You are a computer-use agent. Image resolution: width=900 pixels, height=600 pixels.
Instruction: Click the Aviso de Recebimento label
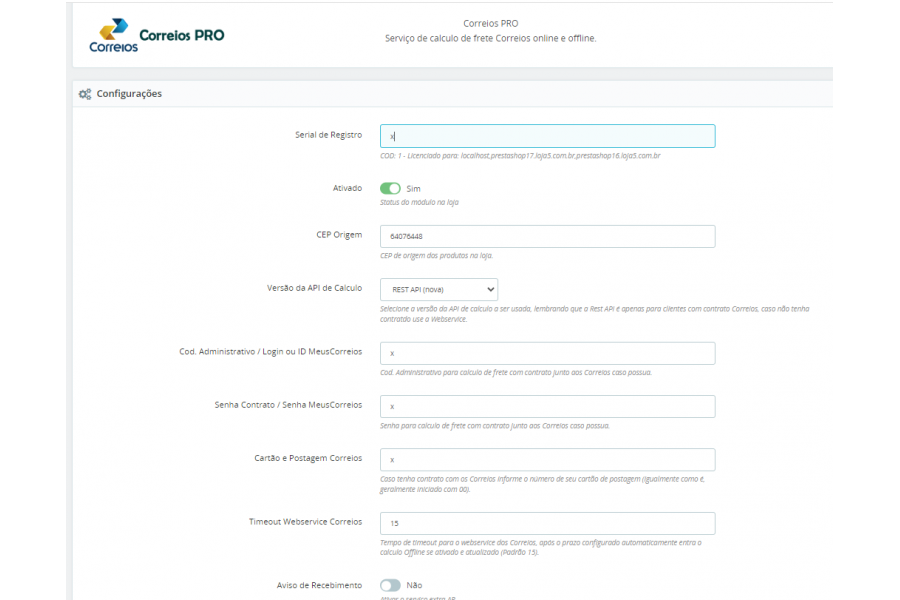[x=319, y=585]
